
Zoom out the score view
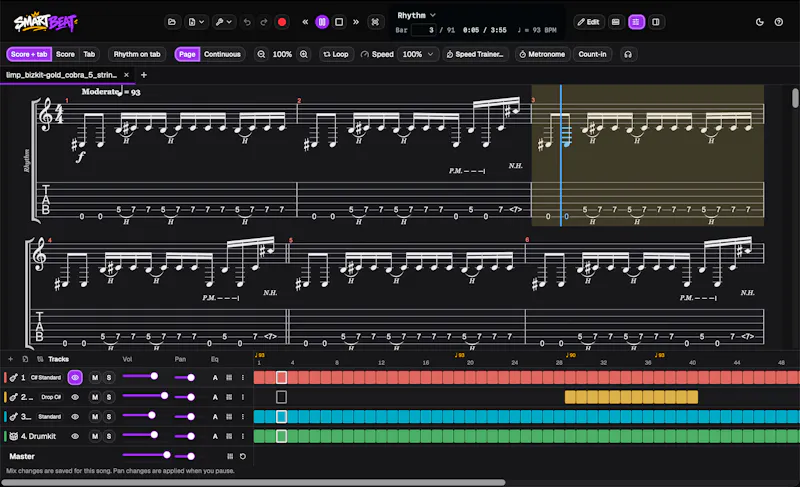click(x=261, y=54)
